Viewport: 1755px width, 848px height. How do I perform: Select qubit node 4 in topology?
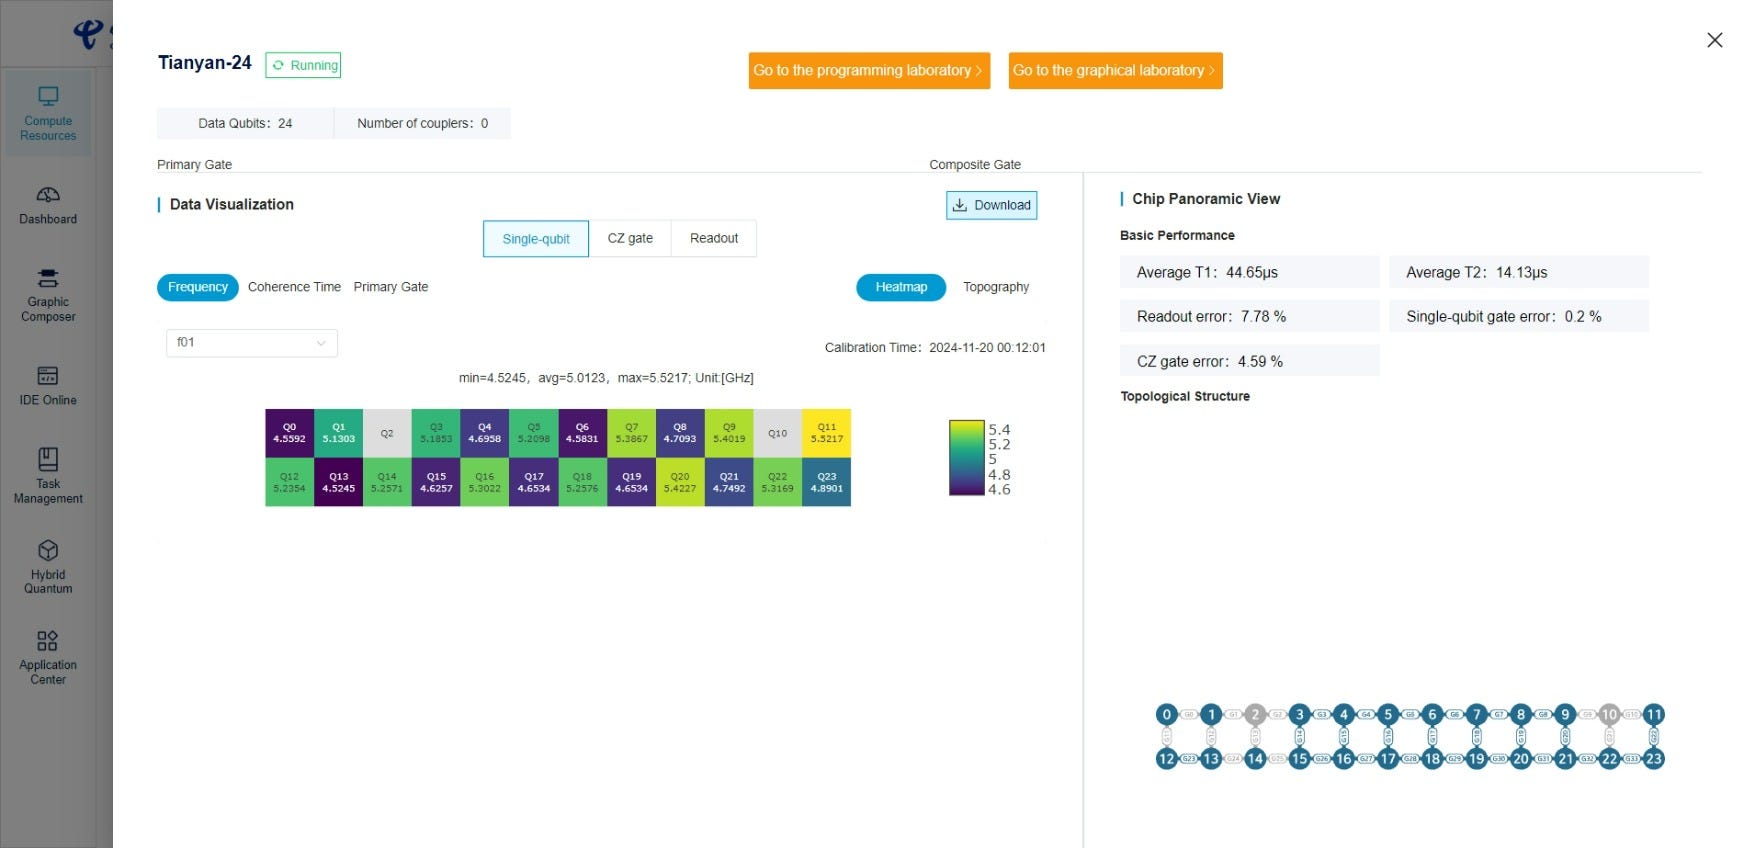click(x=1344, y=714)
